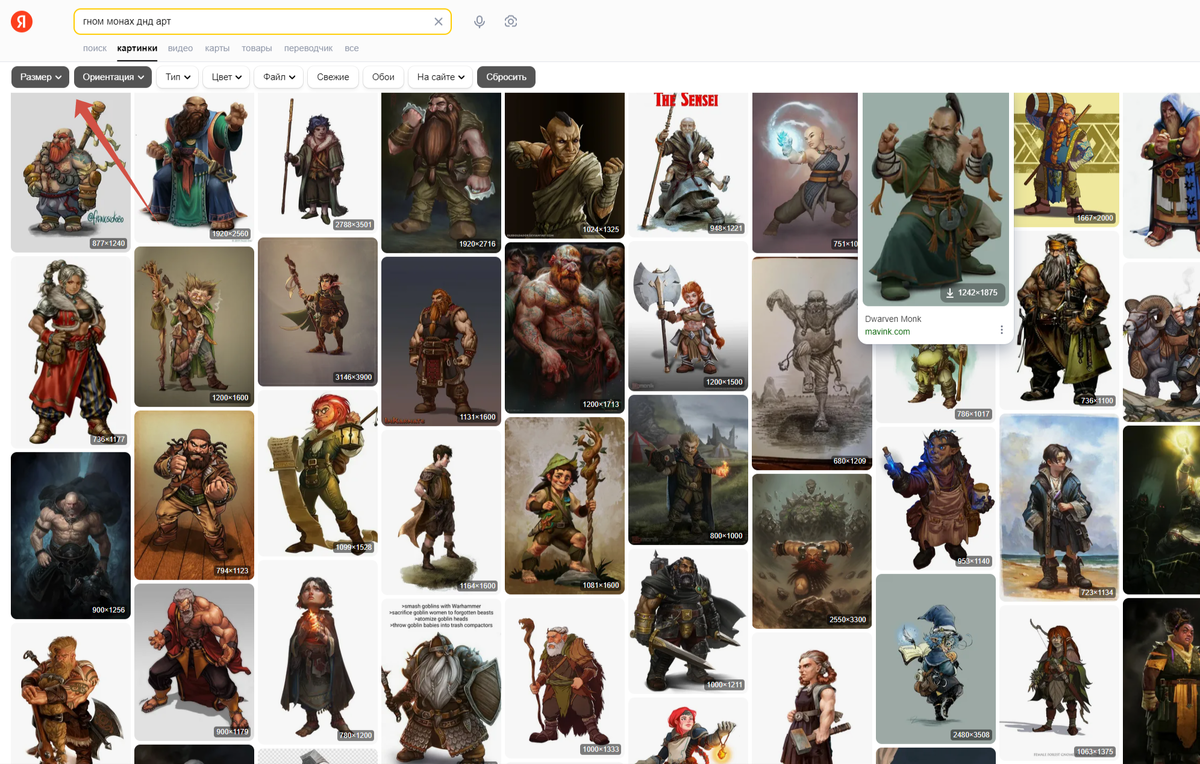Screen dimensions: 1200x764
Task: Expand the Размер filter dropdown
Action: pyautogui.click(x=41, y=77)
